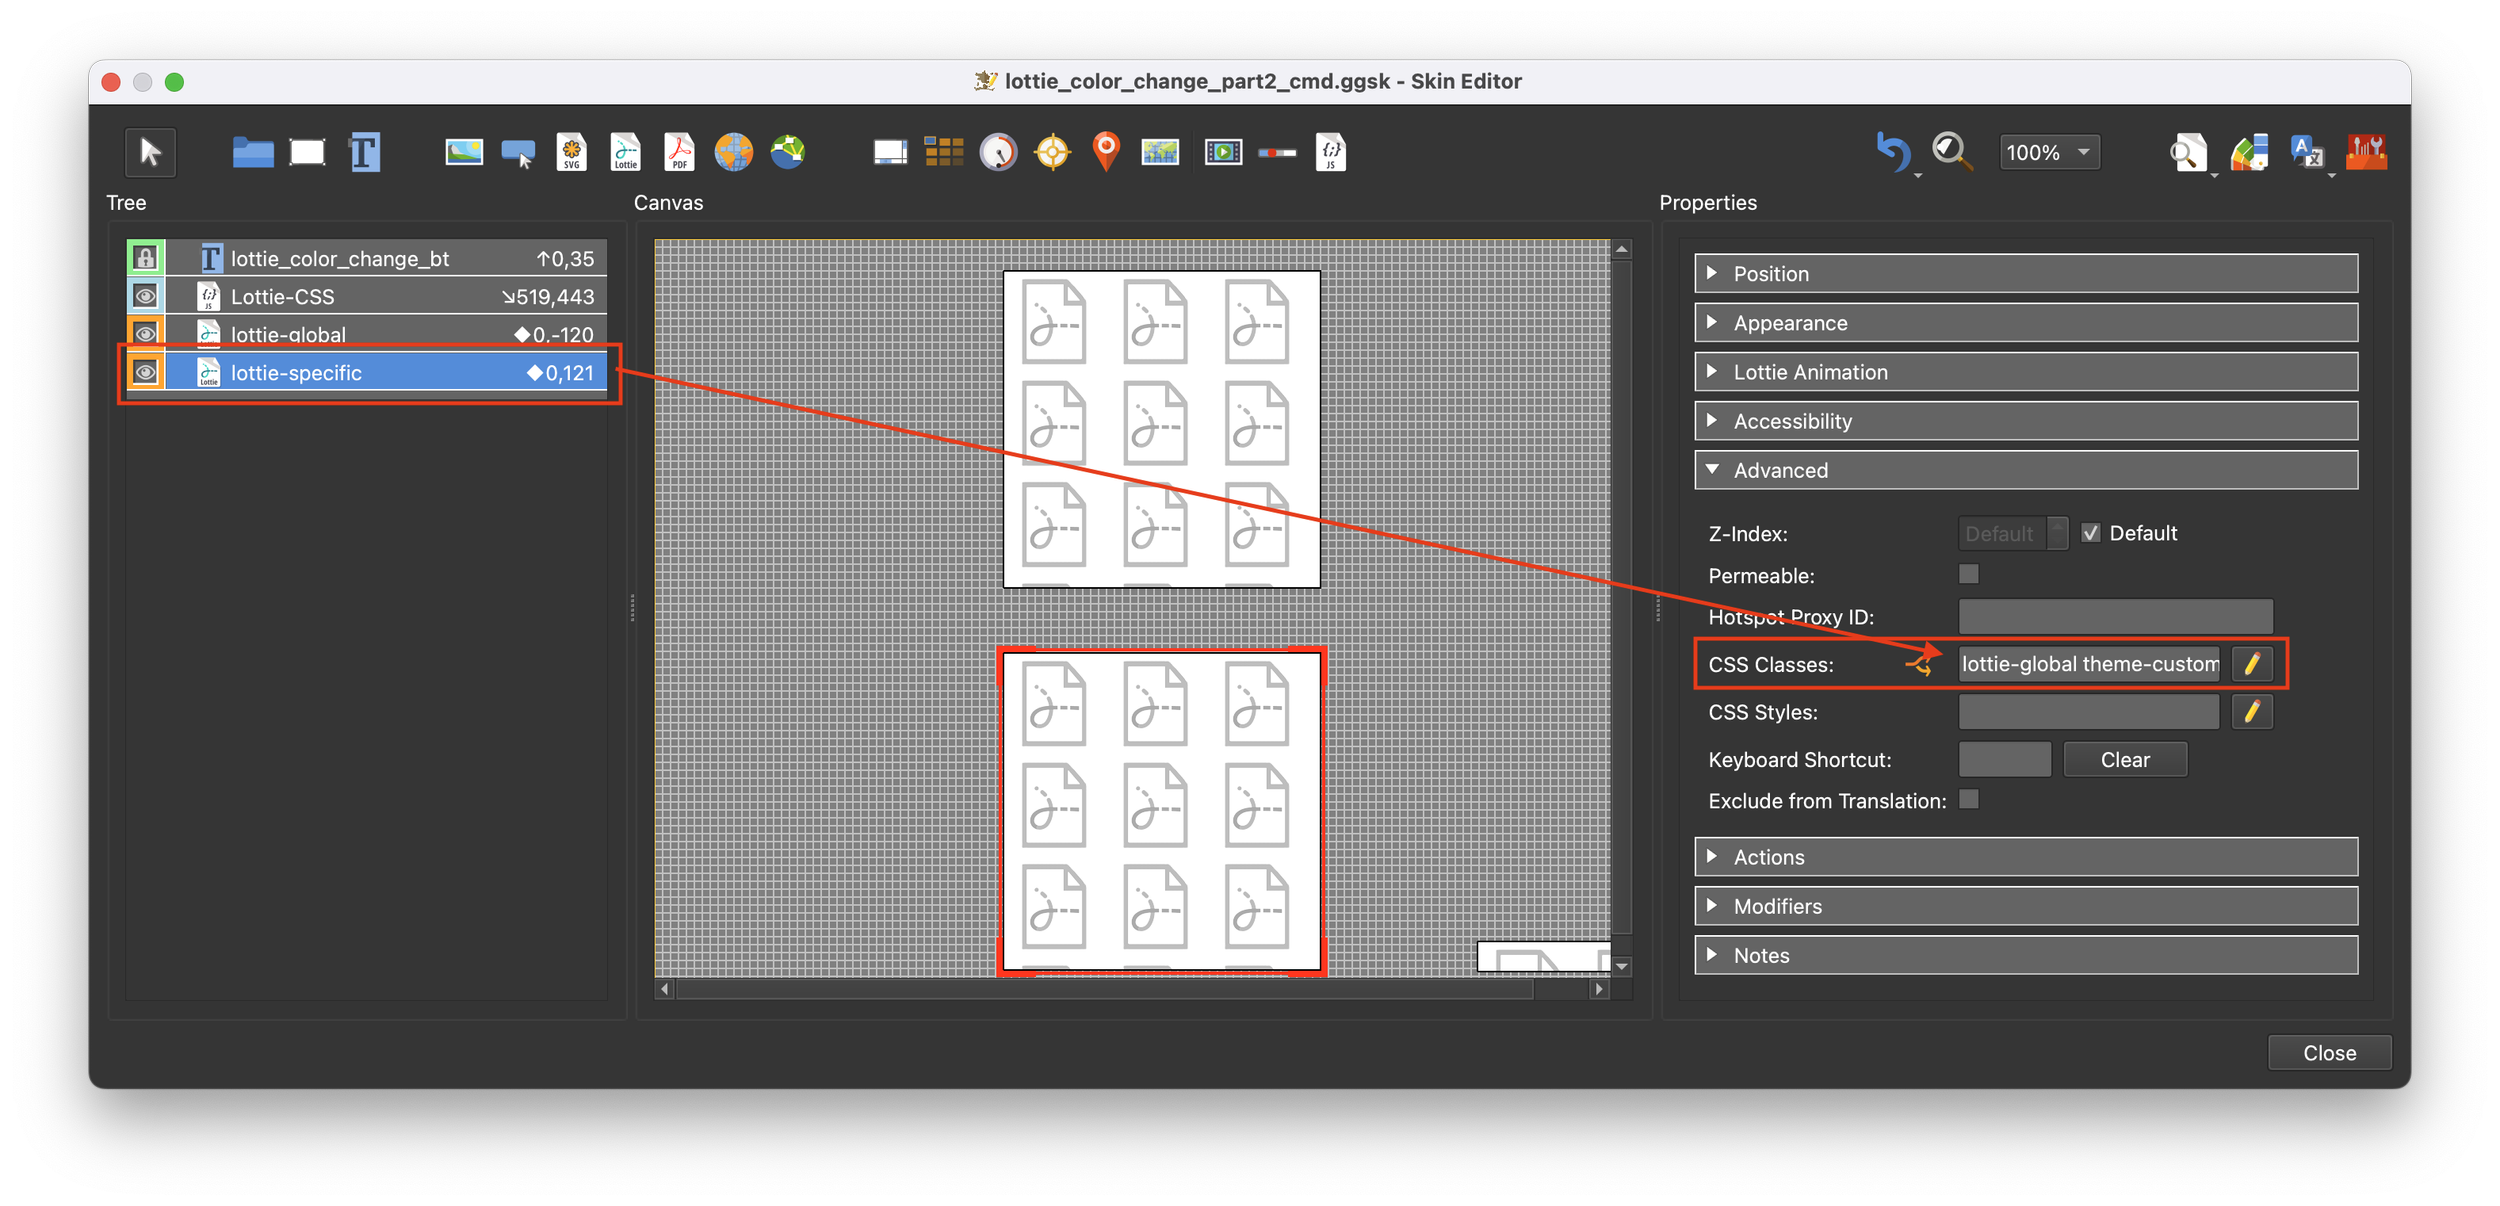Image resolution: width=2500 pixels, height=1206 pixels.
Task: Select the JS code element tool
Action: 1330,152
